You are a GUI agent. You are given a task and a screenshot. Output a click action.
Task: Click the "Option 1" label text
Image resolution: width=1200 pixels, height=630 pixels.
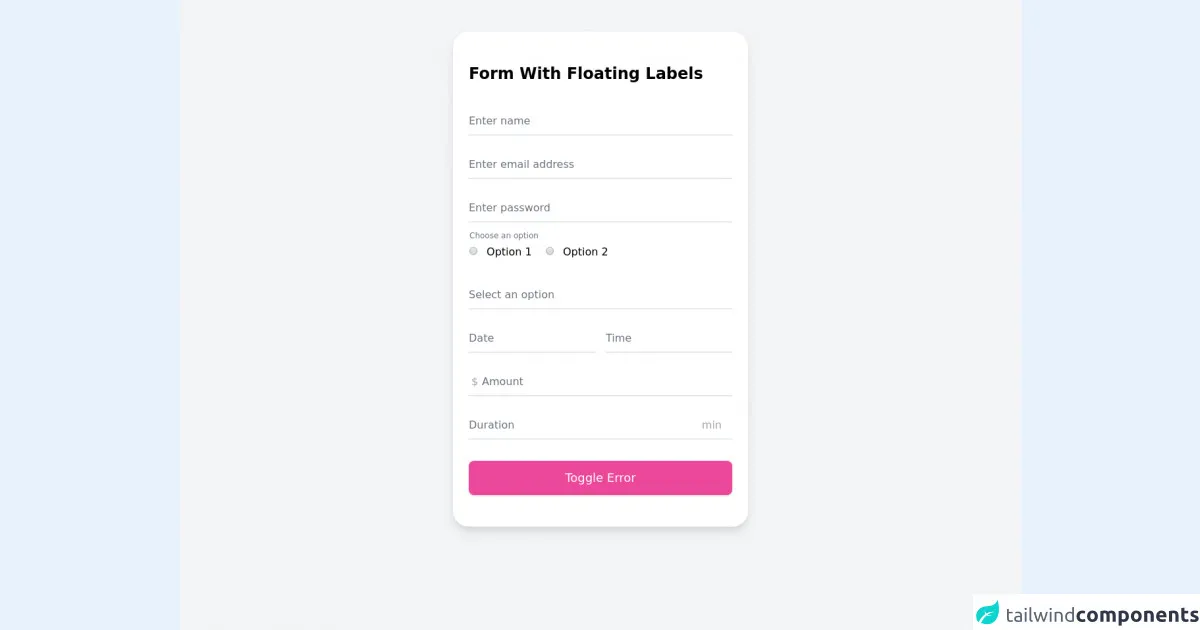pyautogui.click(x=509, y=252)
